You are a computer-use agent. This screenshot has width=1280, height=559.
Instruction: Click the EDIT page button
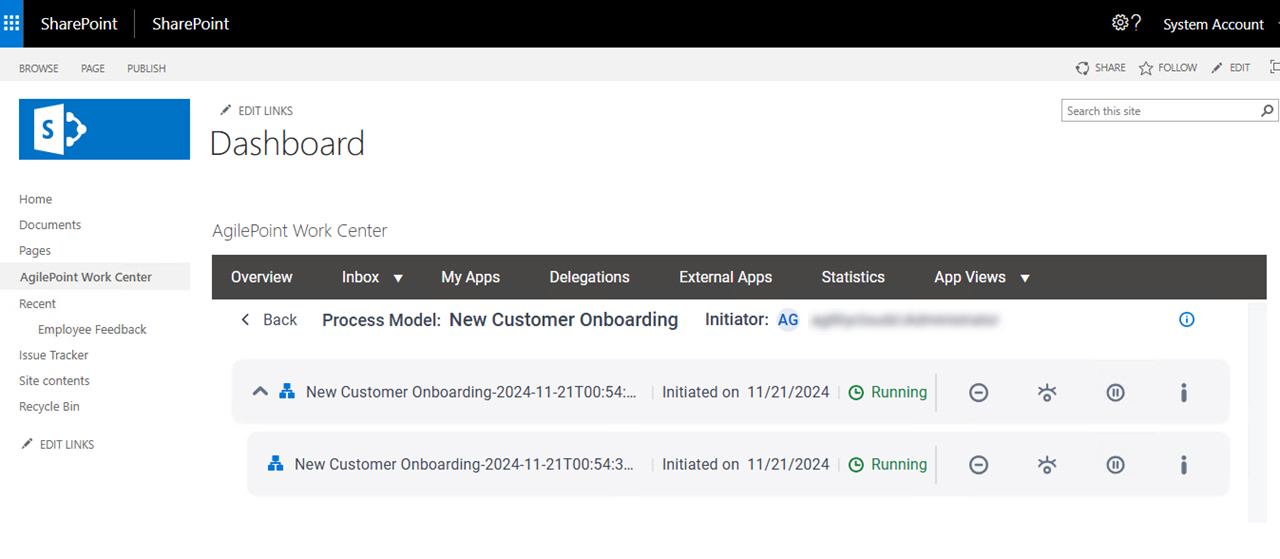click(1231, 68)
